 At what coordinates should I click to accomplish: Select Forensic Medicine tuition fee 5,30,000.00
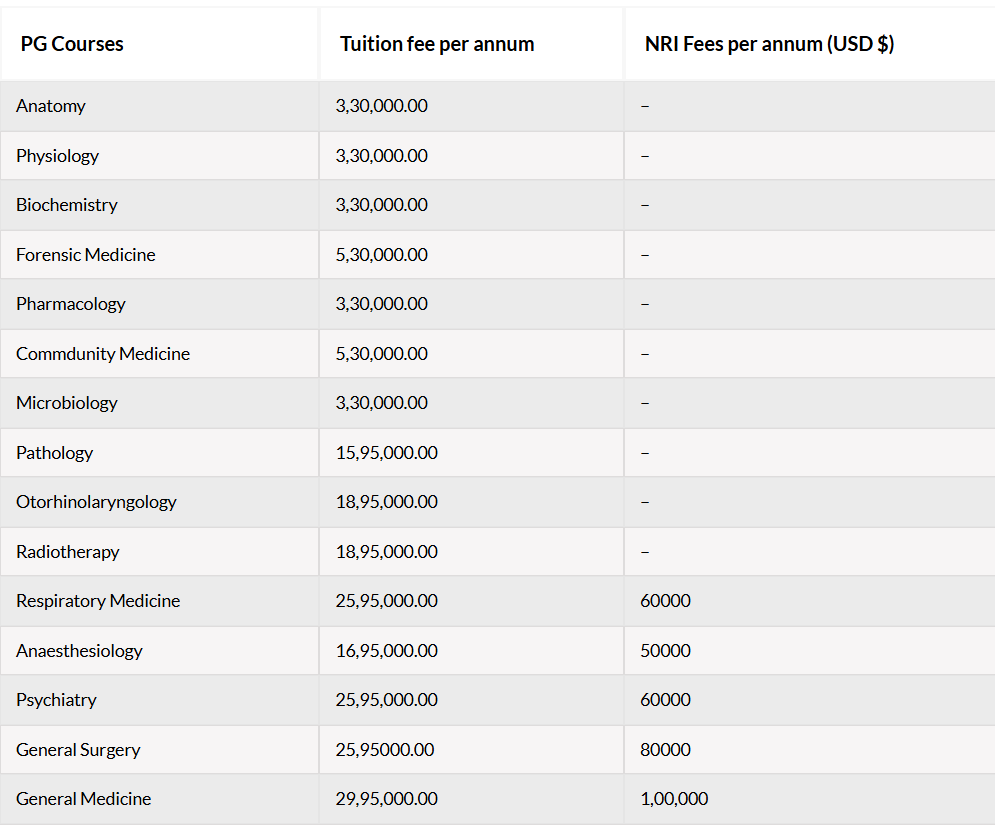tap(381, 254)
